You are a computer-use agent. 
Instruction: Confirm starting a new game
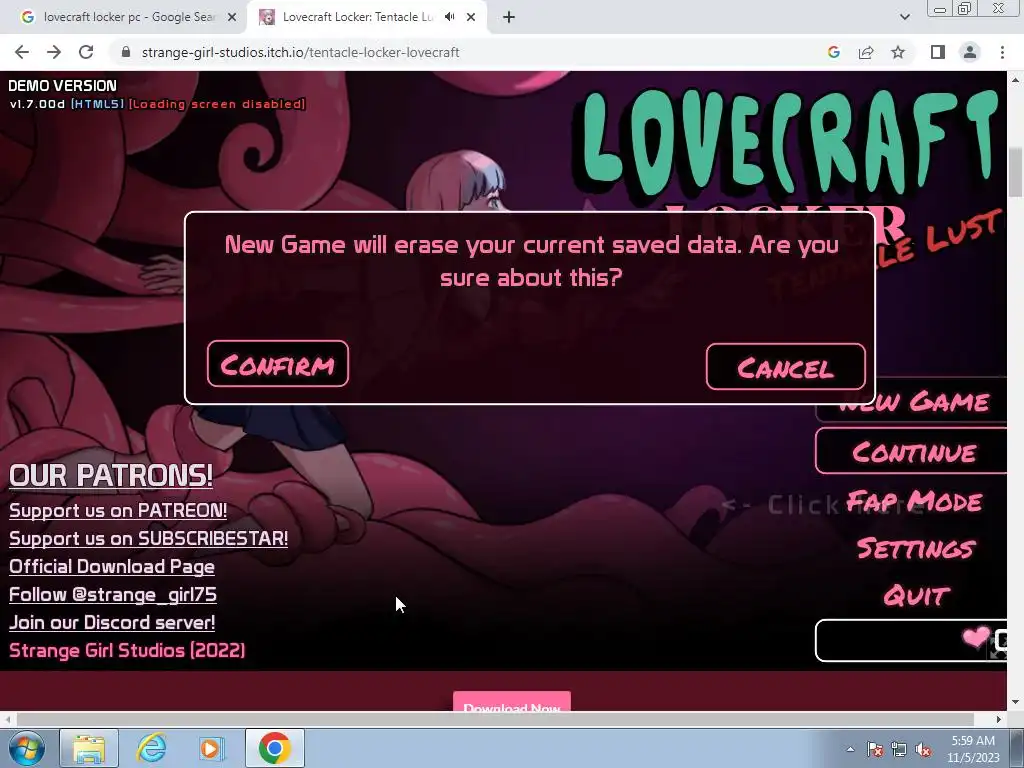[278, 364]
